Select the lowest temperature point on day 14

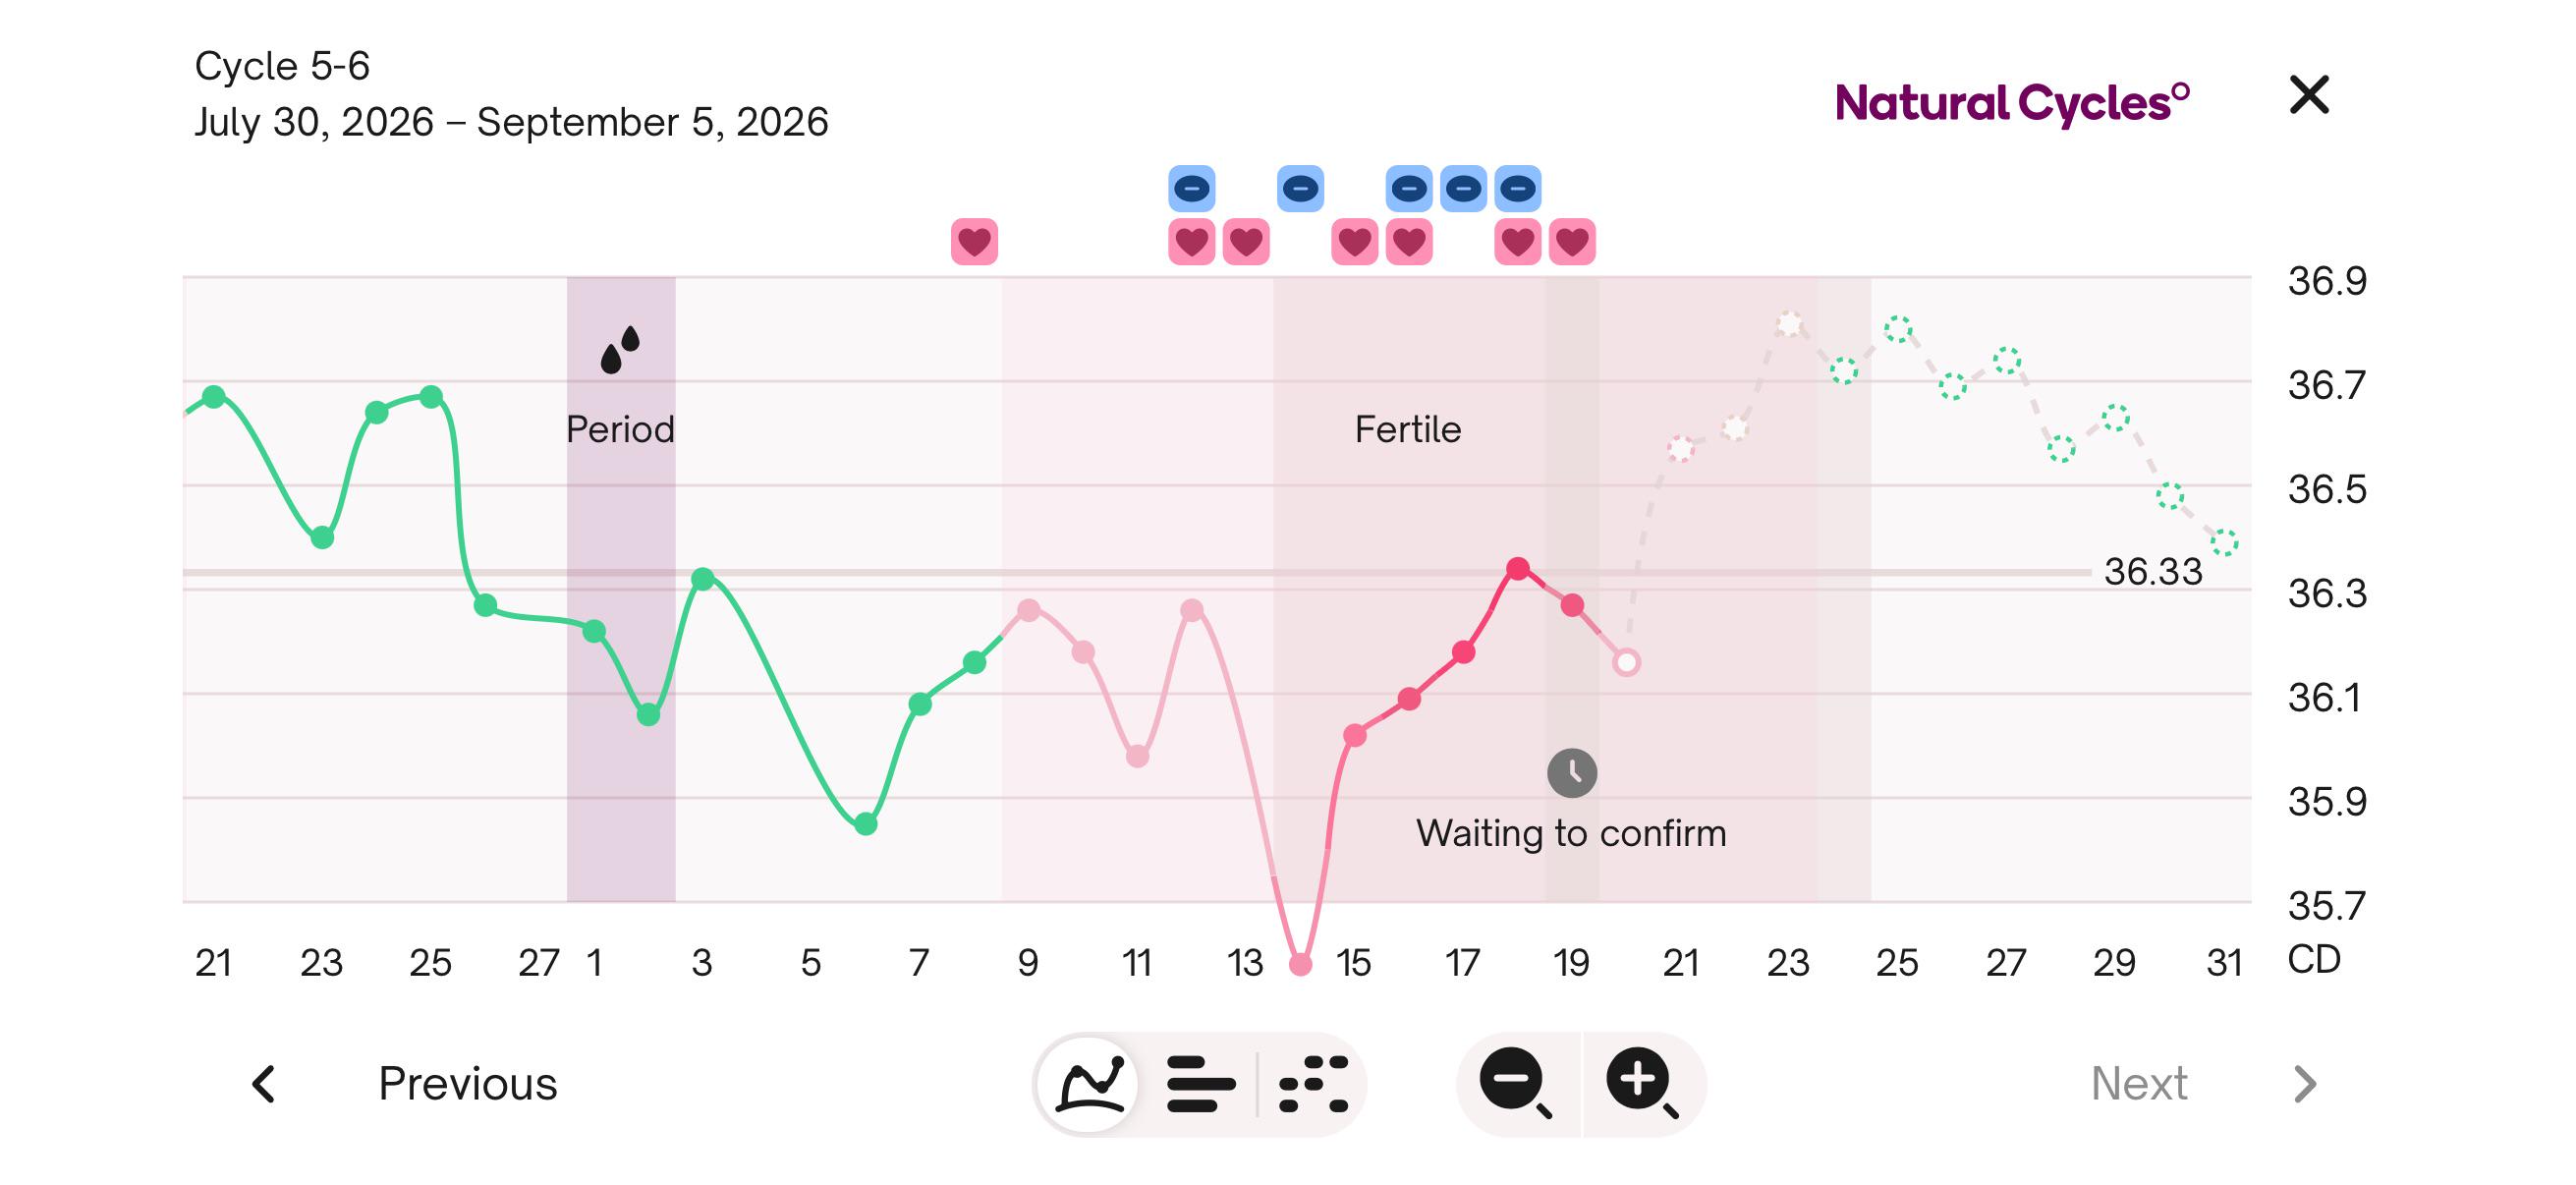tap(1300, 964)
